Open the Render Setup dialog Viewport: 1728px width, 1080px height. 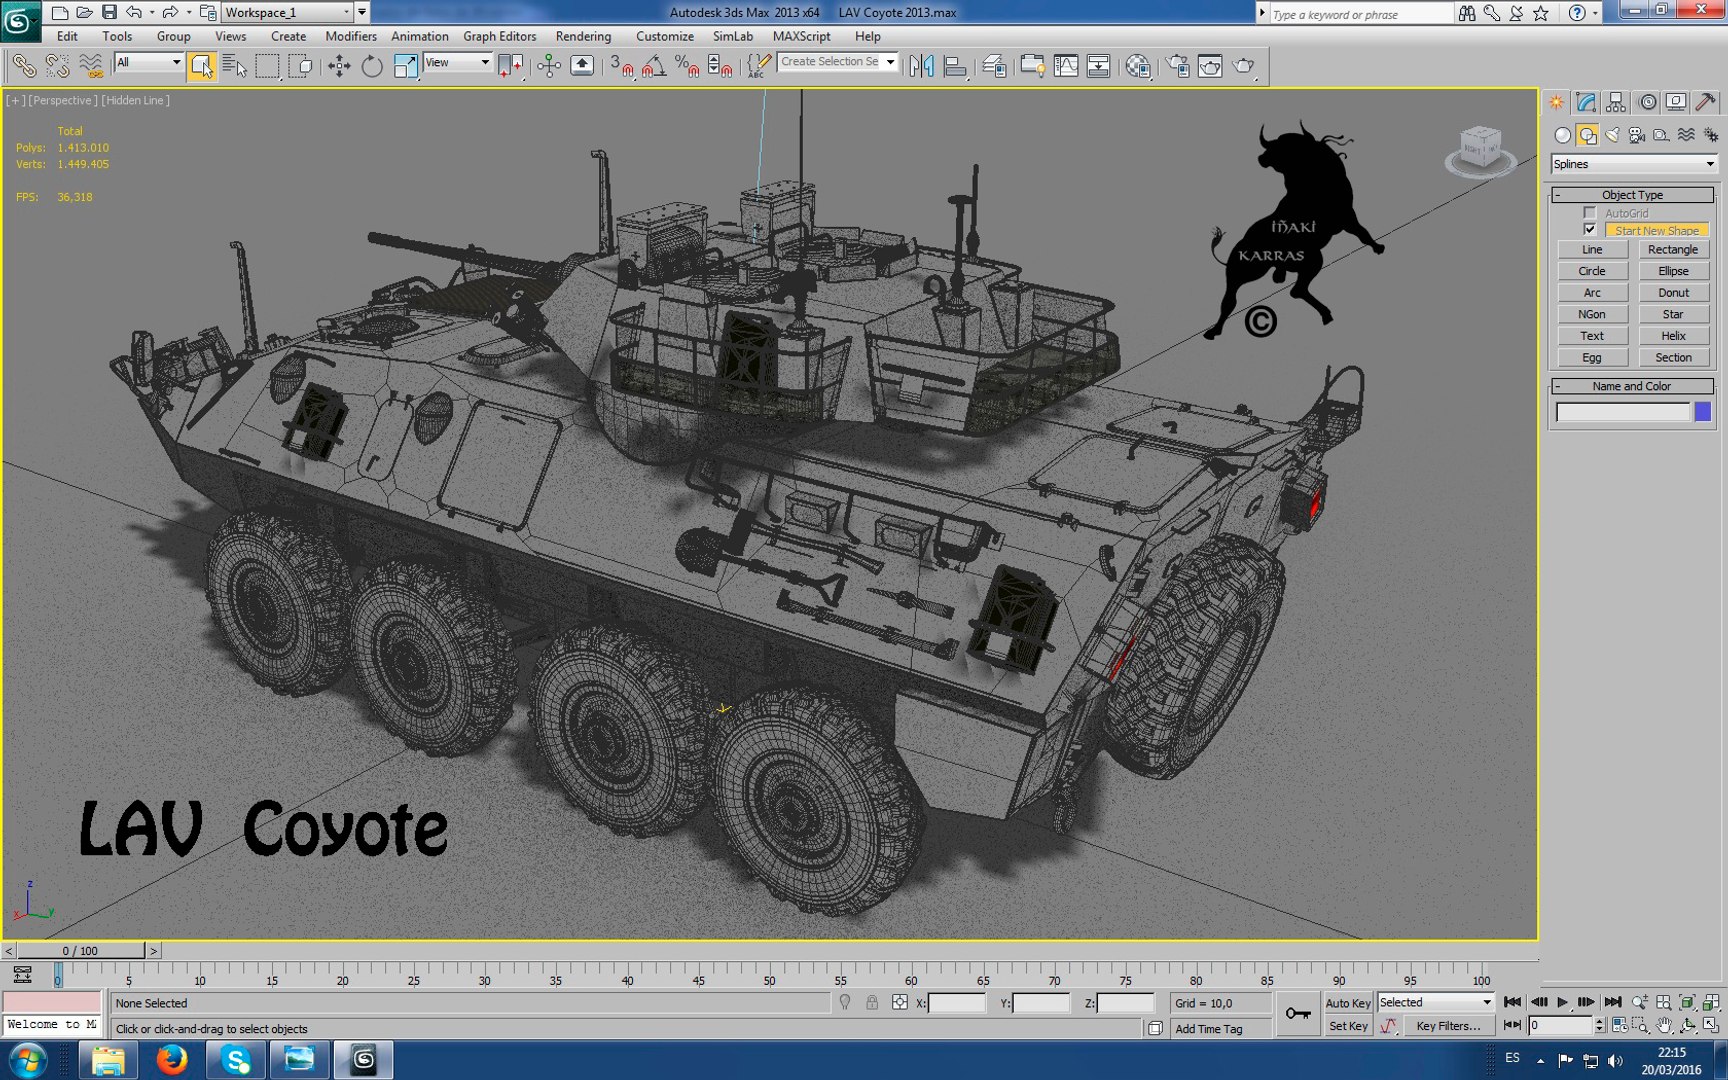point(1178,67)
